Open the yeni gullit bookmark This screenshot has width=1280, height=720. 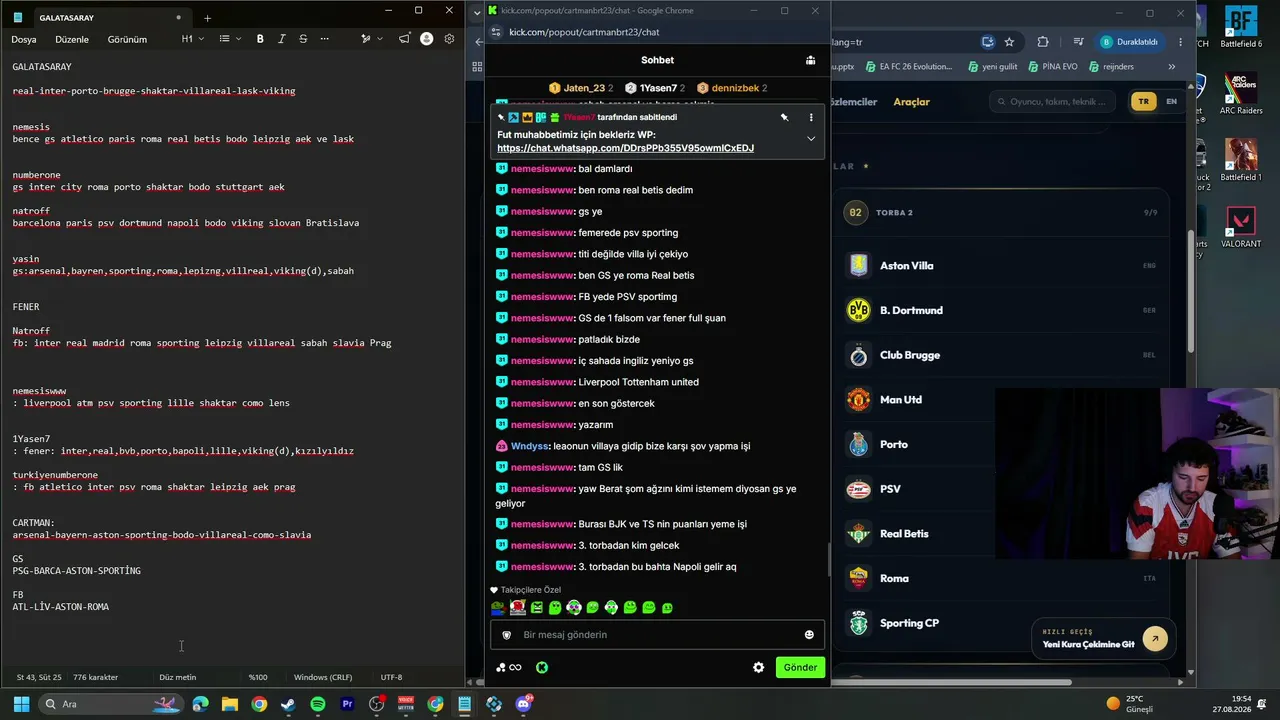(x=992, y=67)
